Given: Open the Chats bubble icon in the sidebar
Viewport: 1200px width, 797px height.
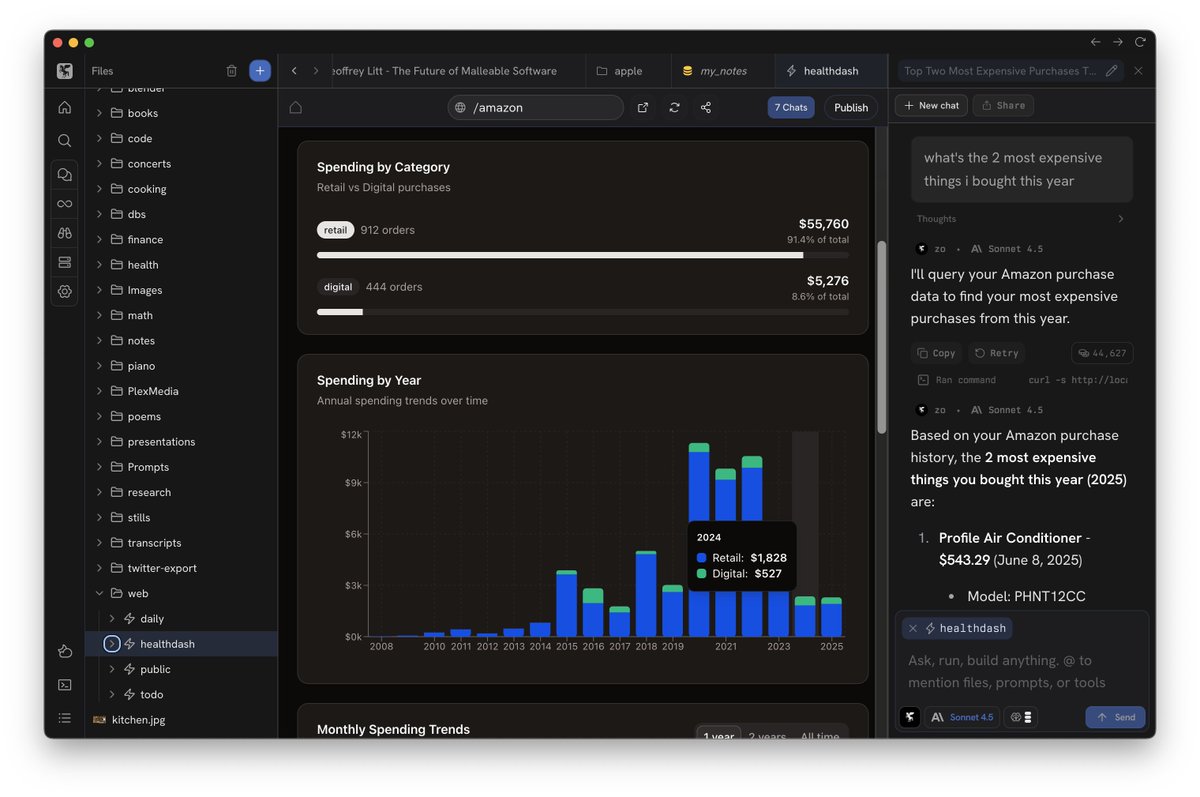Looking at the screenshot, I should 65,174.
